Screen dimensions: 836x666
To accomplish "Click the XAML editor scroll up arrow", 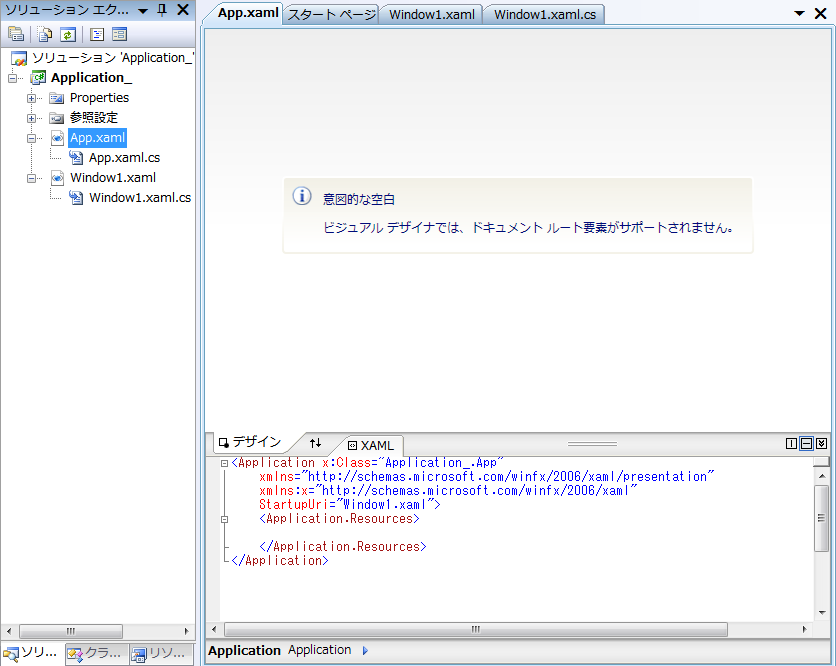I will coord(822,476).
